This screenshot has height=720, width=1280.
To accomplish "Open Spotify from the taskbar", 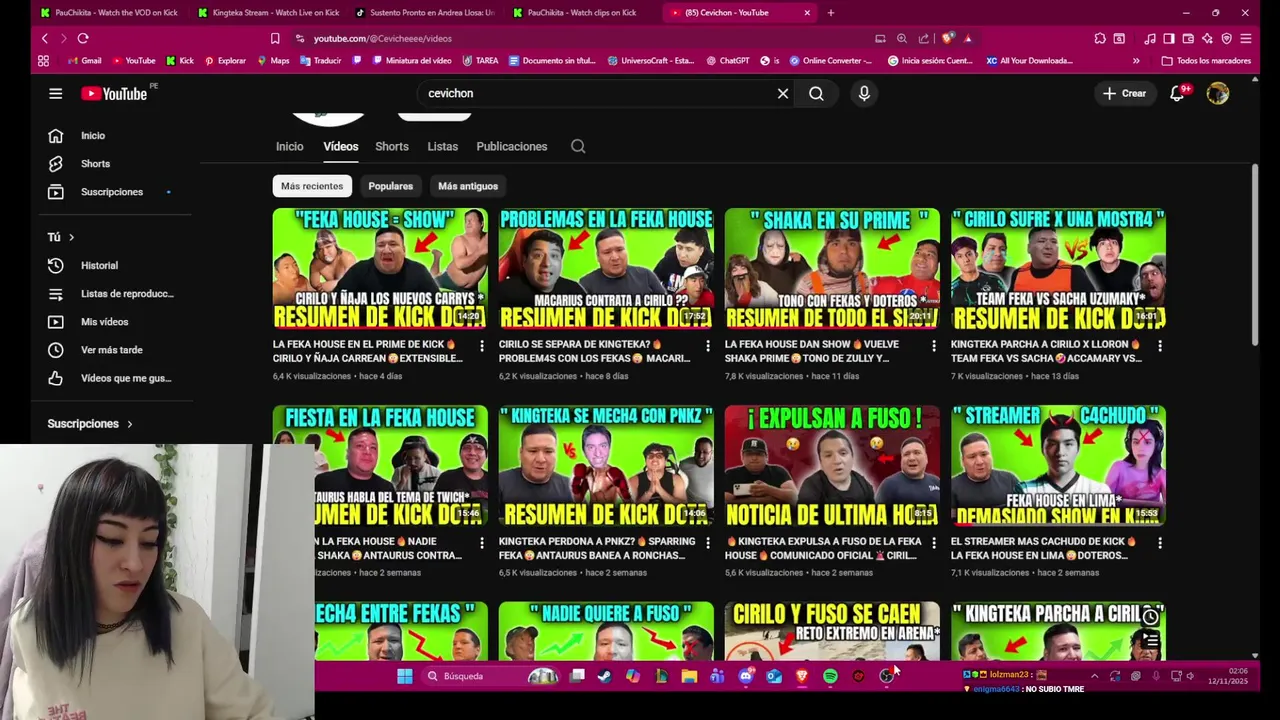I will (830, 676).
